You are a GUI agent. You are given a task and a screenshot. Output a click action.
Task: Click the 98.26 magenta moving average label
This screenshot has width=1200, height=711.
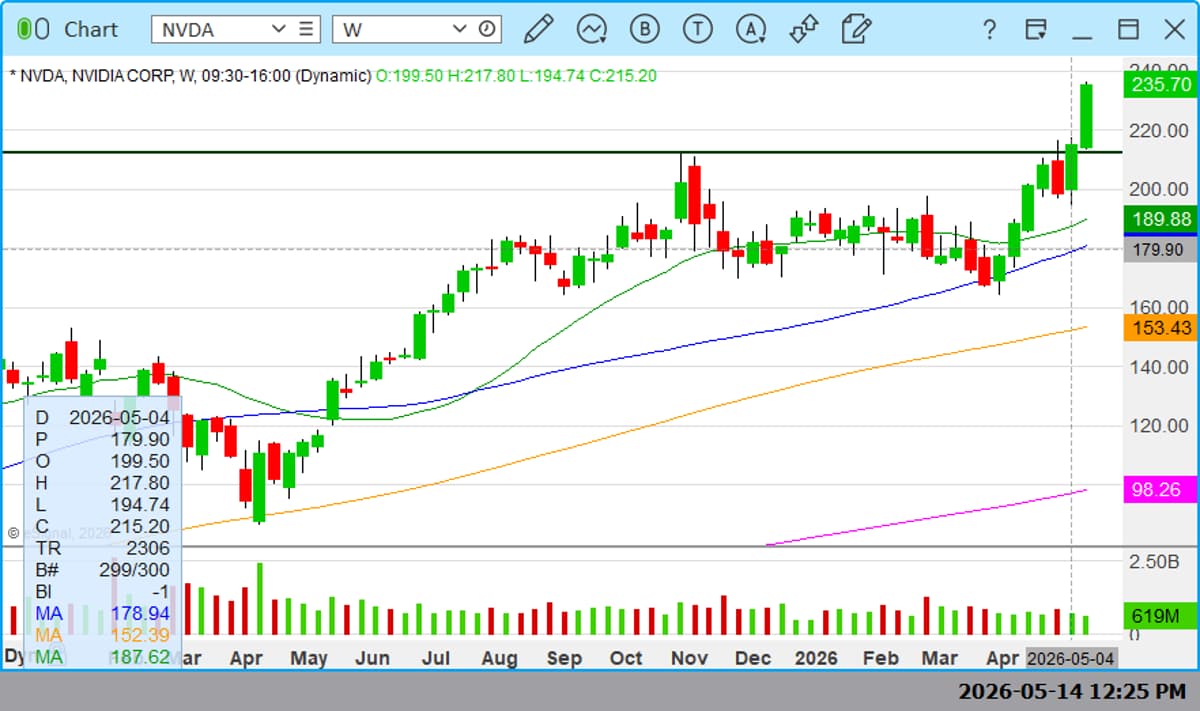pos(1160,490)
